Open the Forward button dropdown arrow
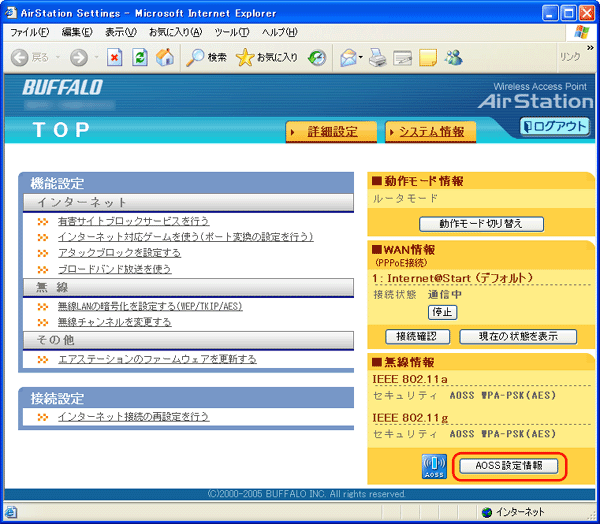Image resolution: width=600 pixels, height=524 pixels. click(x=96, y=57)
